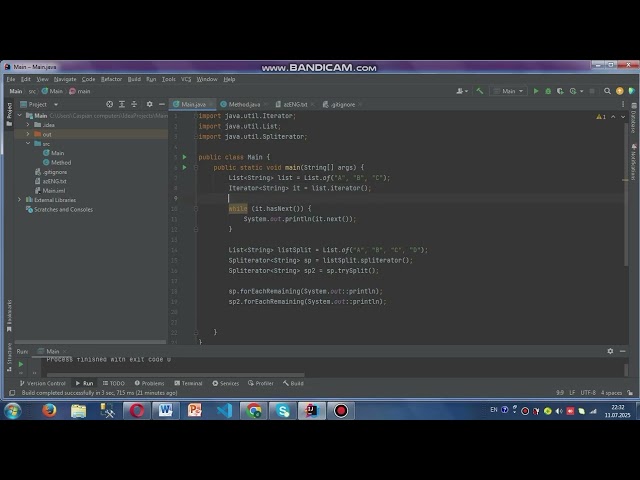Click the editor vertical scrollbar
This screenshot has width=640, height=480.
[626, 194]
